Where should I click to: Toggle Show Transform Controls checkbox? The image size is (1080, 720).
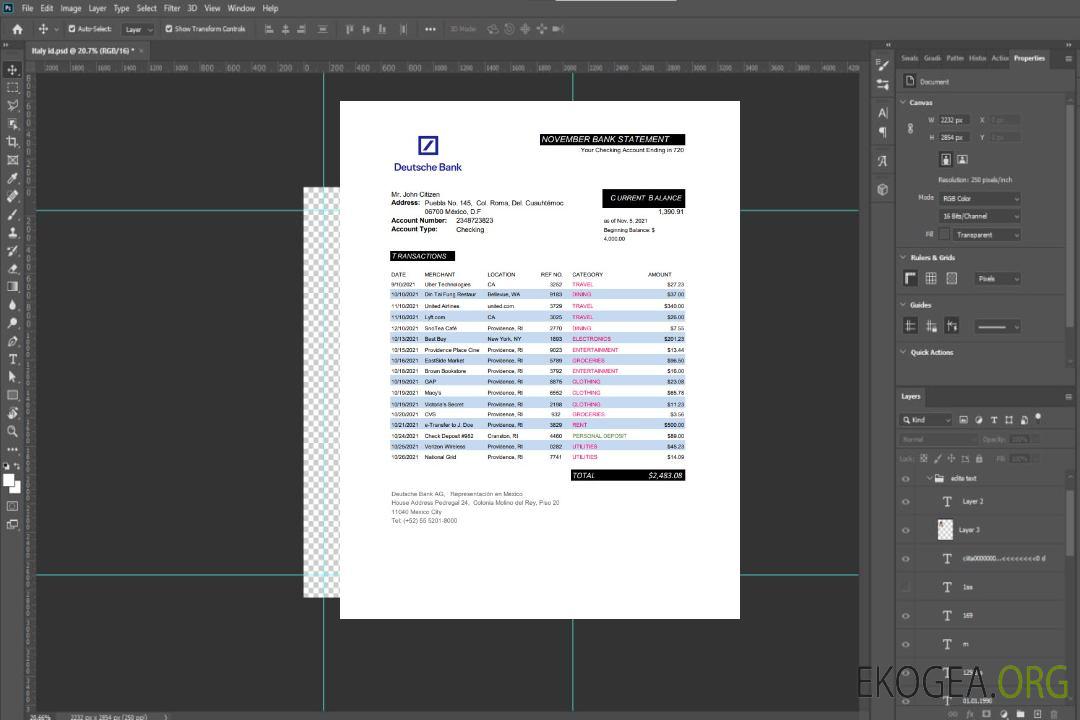(x=169, y=29)
